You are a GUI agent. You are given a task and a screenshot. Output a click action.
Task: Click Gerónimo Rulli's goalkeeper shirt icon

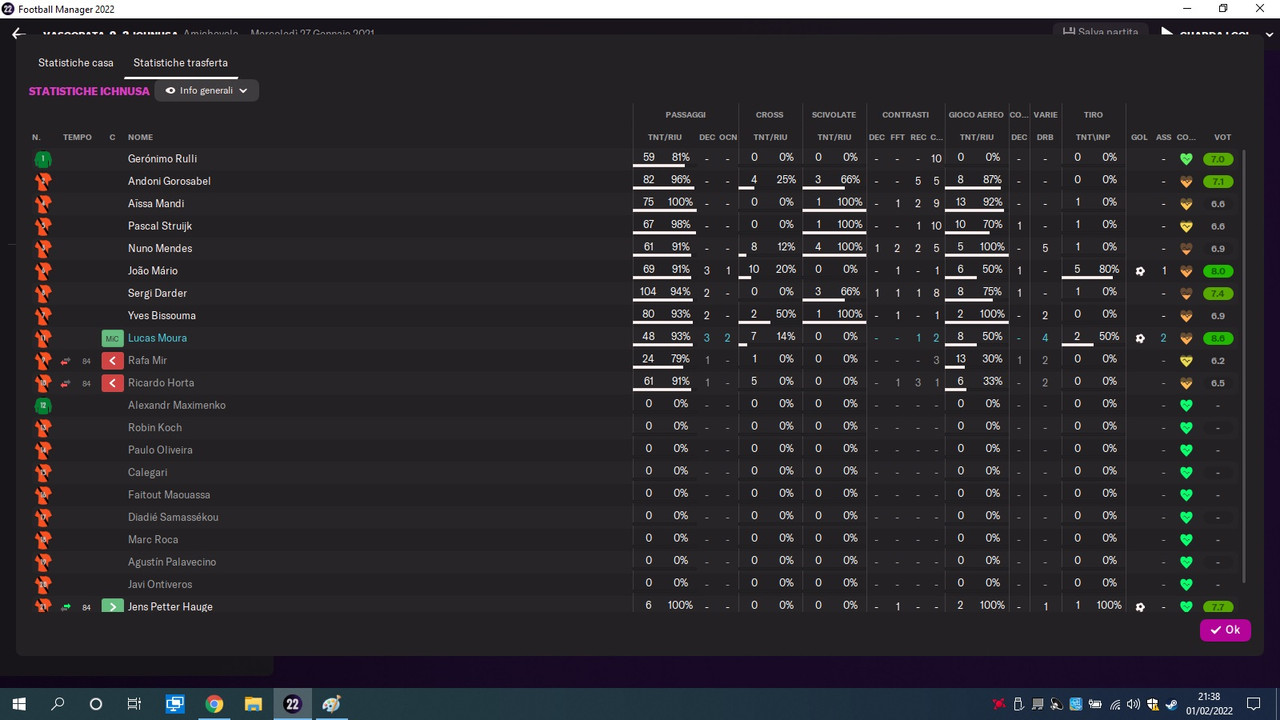tap(43, 159)
